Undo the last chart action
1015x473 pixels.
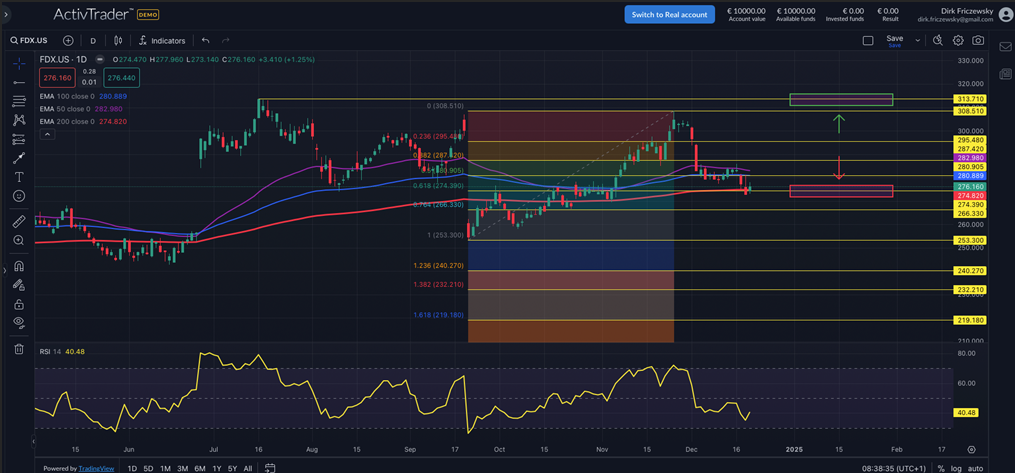tap(205, 41)
